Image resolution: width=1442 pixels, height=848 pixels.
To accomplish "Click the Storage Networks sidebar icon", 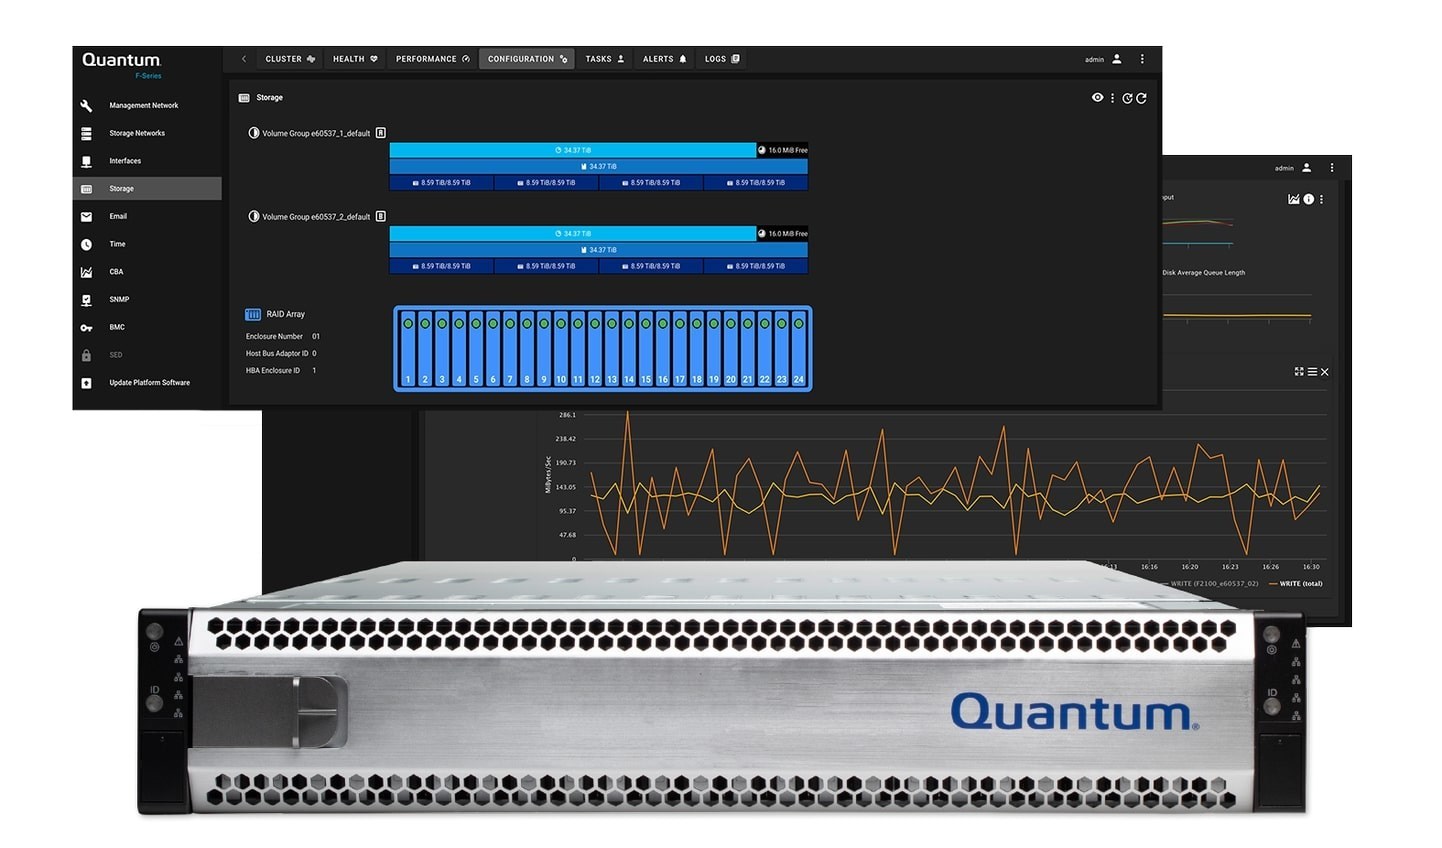I will pyautogui.click(x=87, y=133).
